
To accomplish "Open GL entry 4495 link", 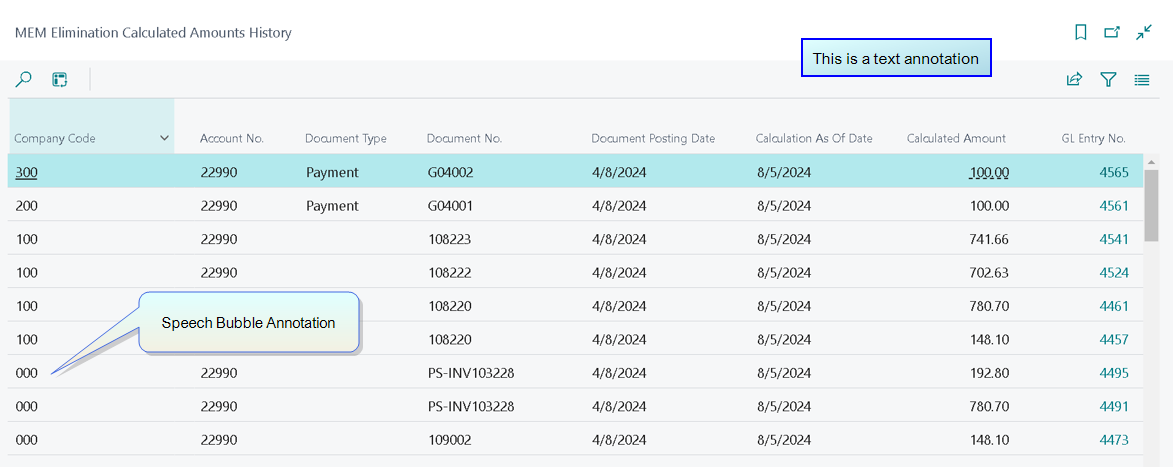I will [1114, 373].
